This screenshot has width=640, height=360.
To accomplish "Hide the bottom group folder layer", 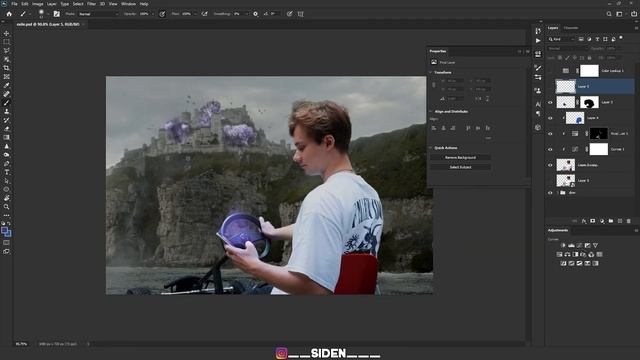I will click(x=550, y=193).
